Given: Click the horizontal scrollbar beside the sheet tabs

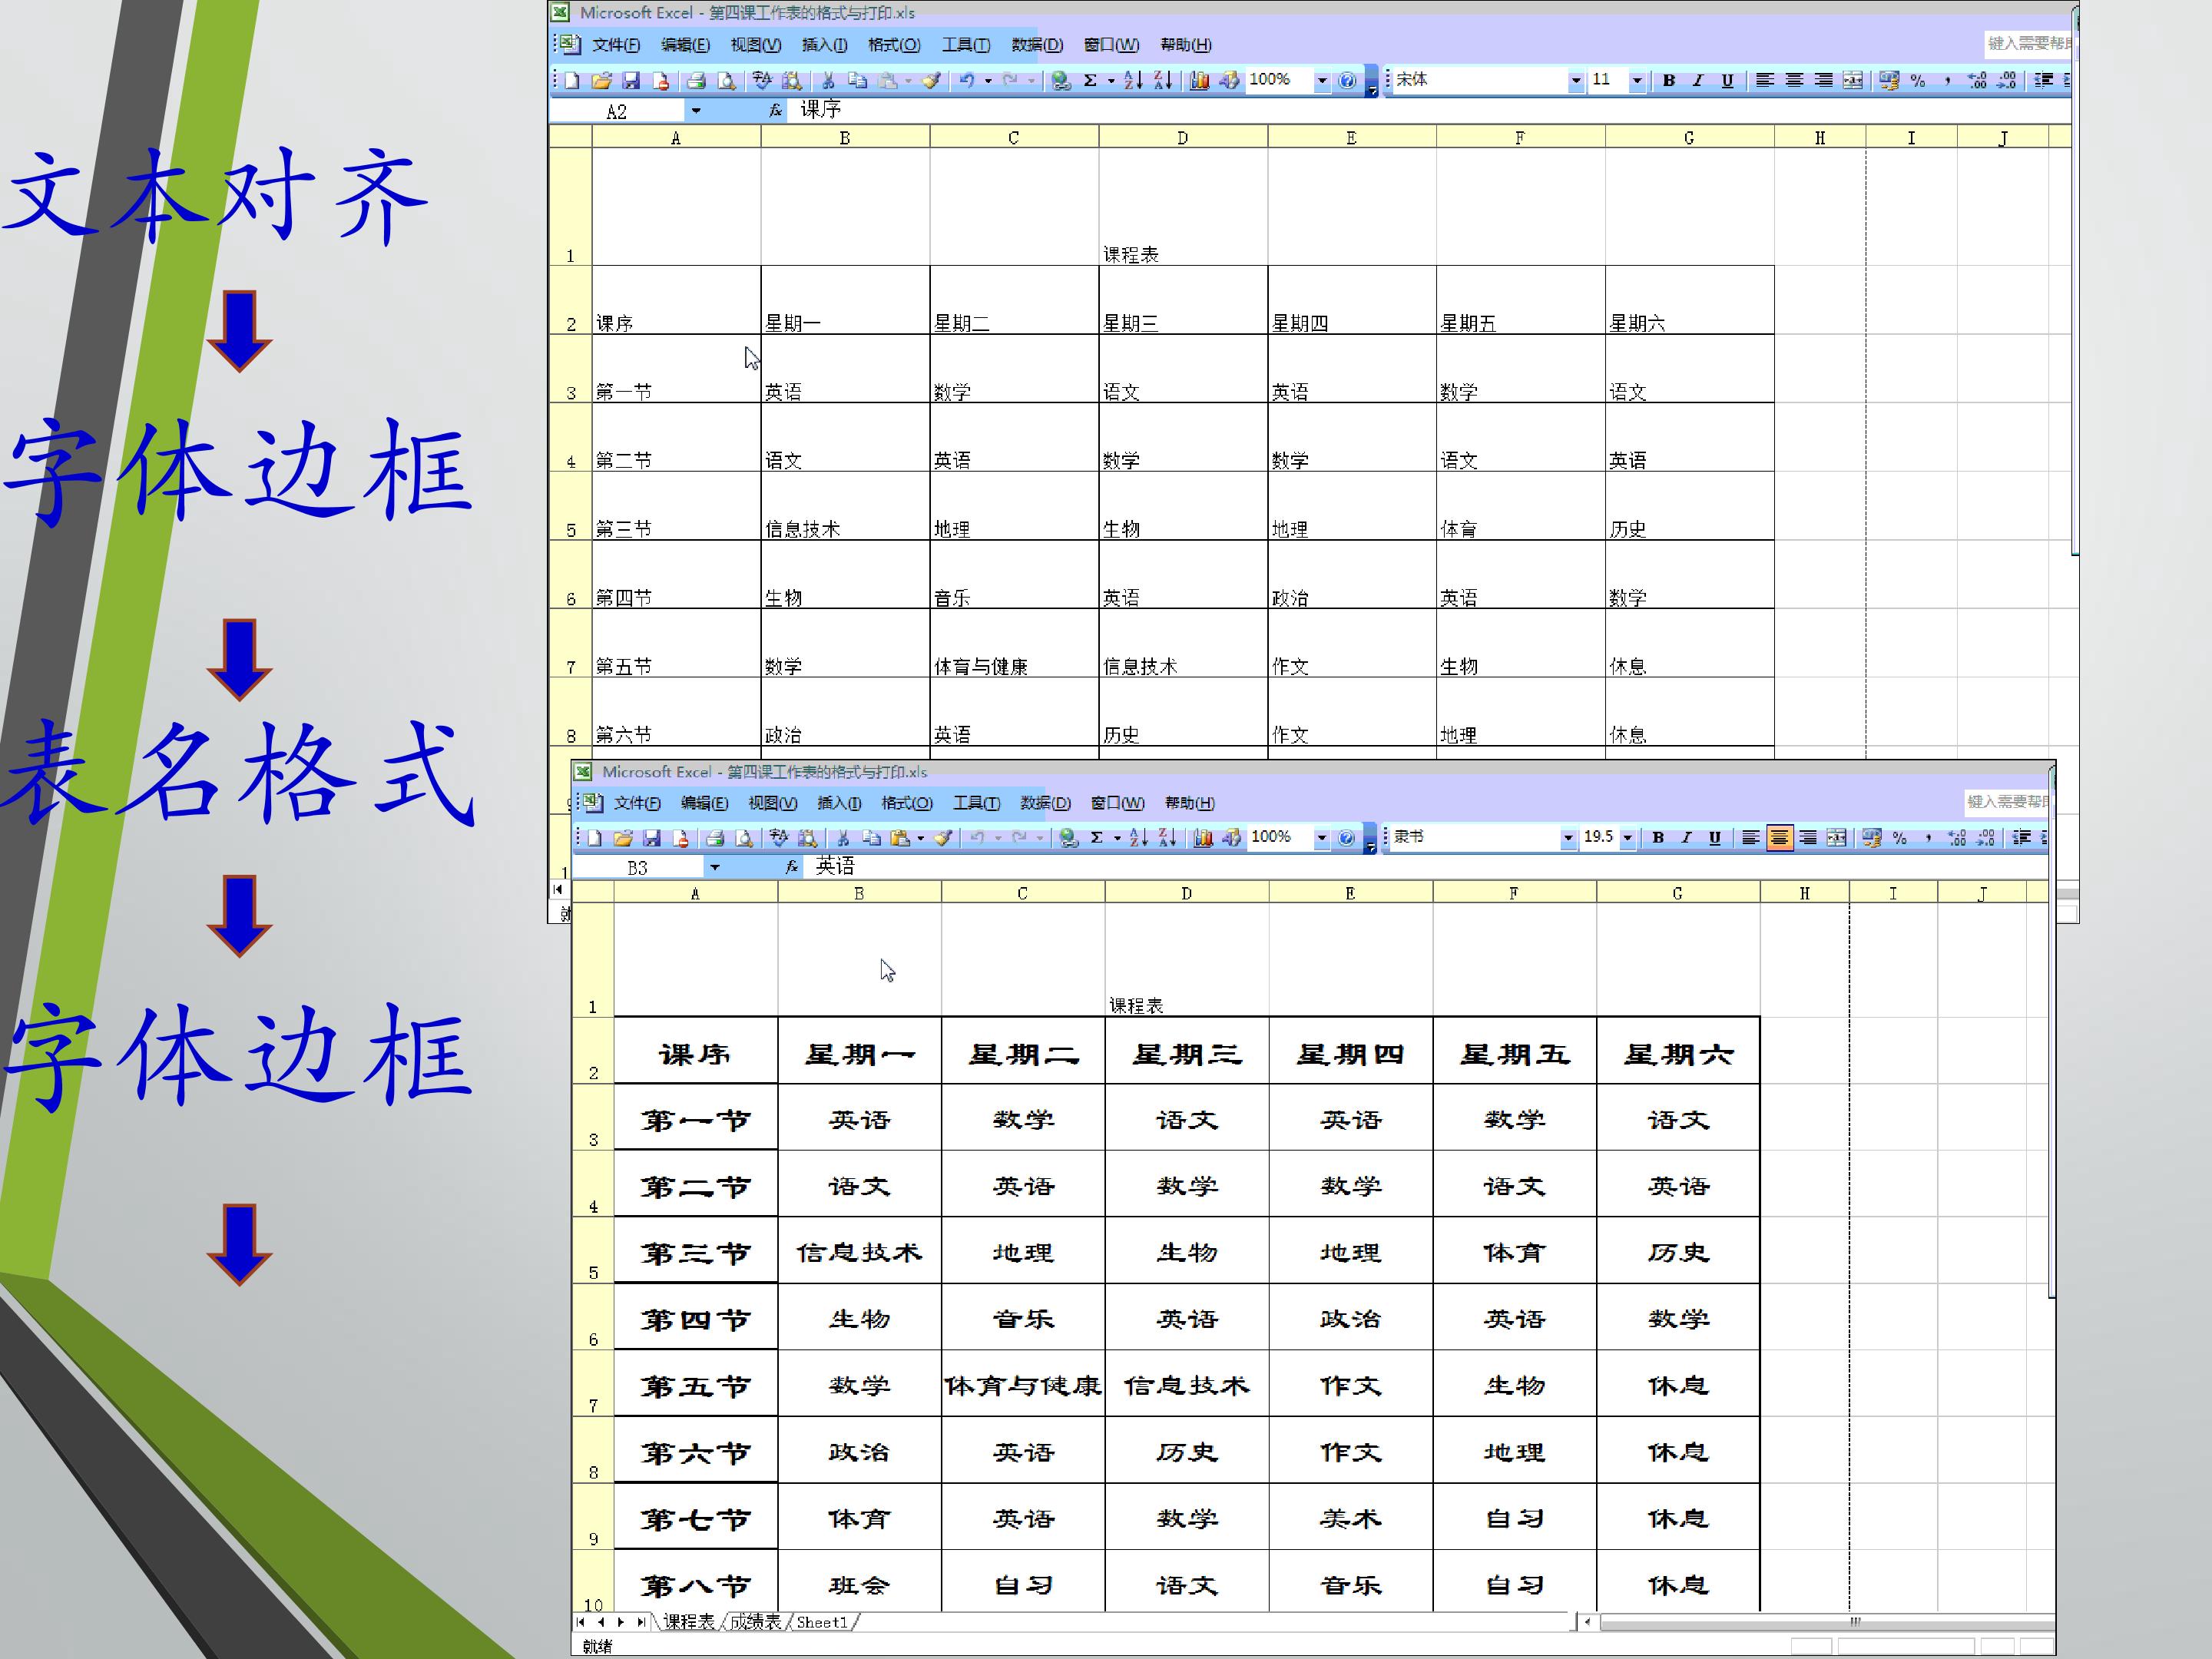Looking at the screenshot, I should pos(1820,1622).
